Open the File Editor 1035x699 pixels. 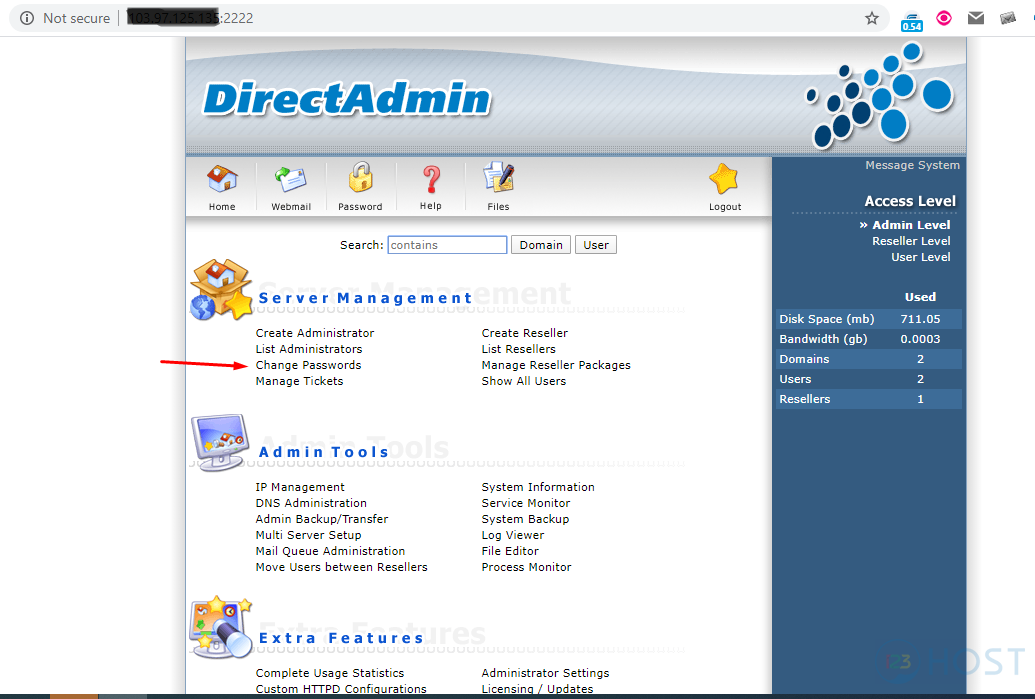[x=510, y=551]
